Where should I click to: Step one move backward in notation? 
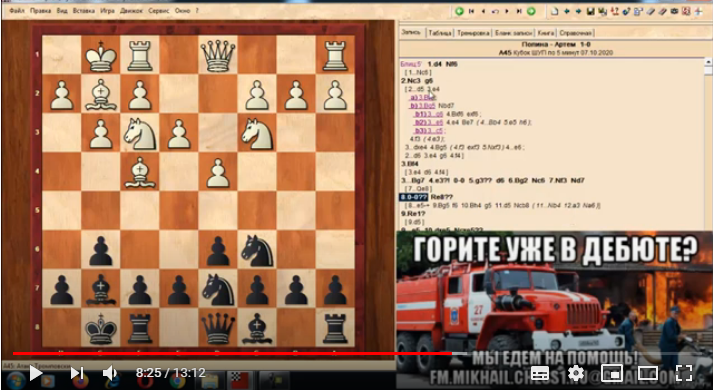(x=483, y=11)
